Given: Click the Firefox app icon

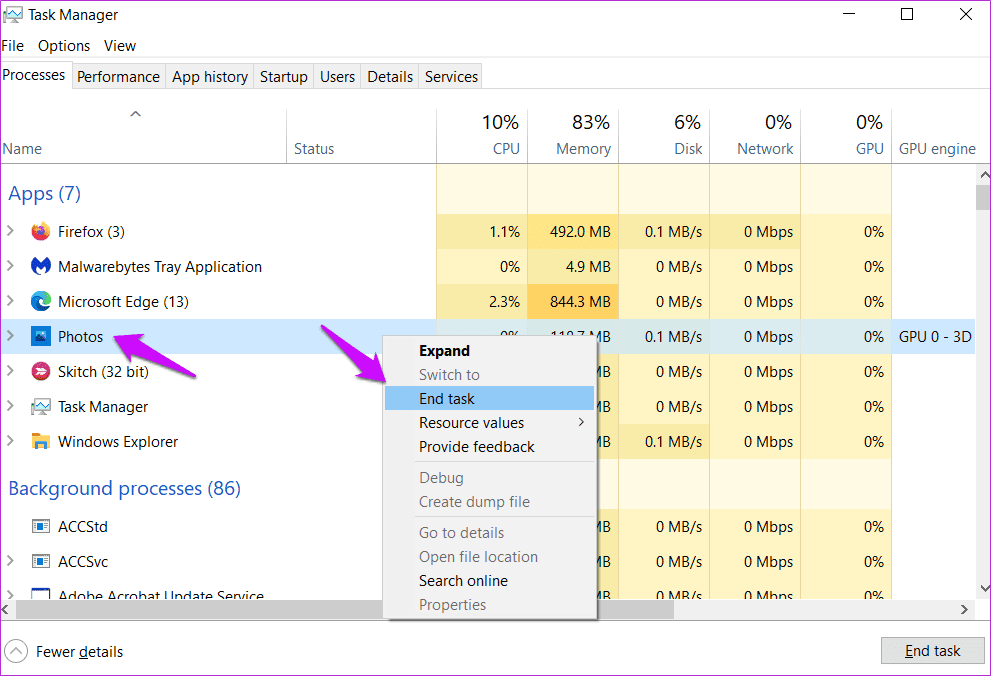Looking at the screenshot, I should pos(41,232).
